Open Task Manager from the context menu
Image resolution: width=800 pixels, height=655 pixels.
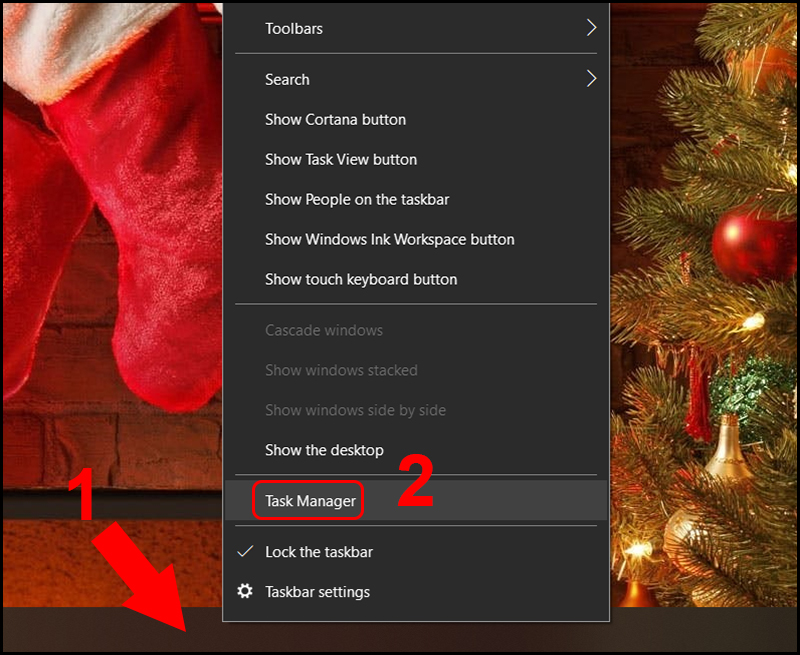coord(308,501)
